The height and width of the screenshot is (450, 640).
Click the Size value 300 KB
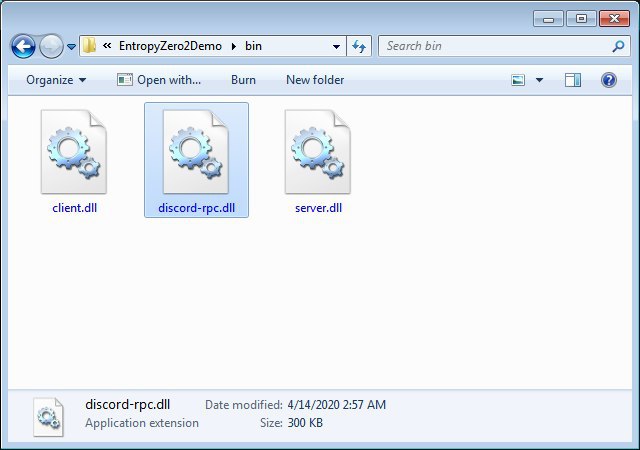[x=305, y=423]
